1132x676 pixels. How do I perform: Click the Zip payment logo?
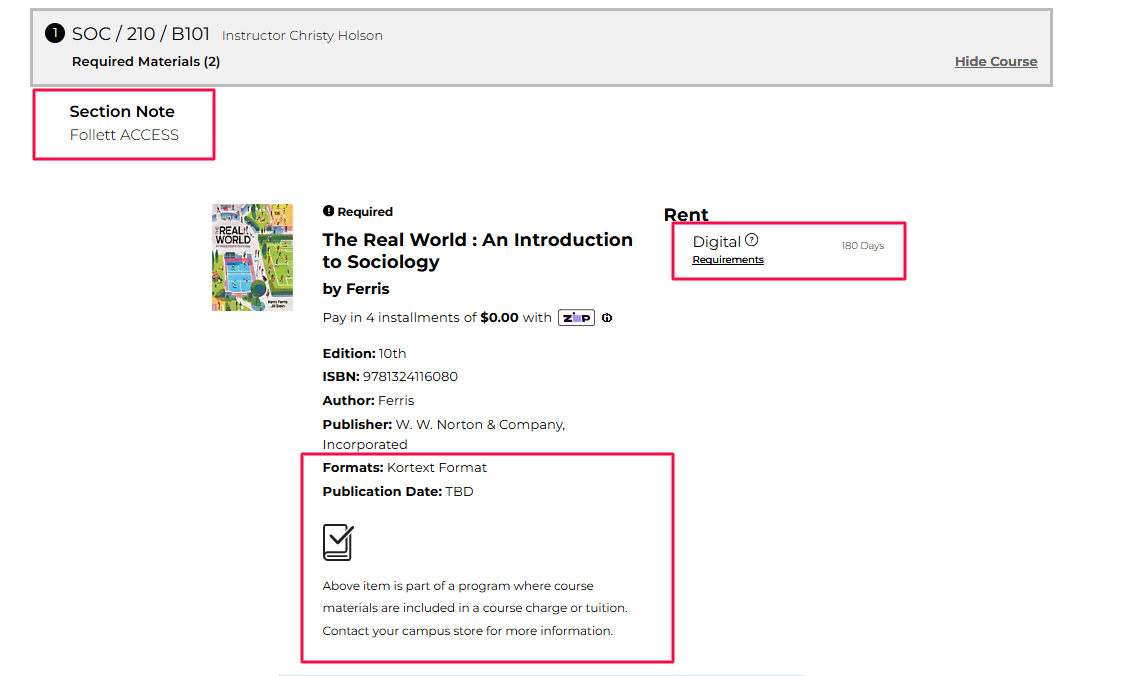[576, 318]
